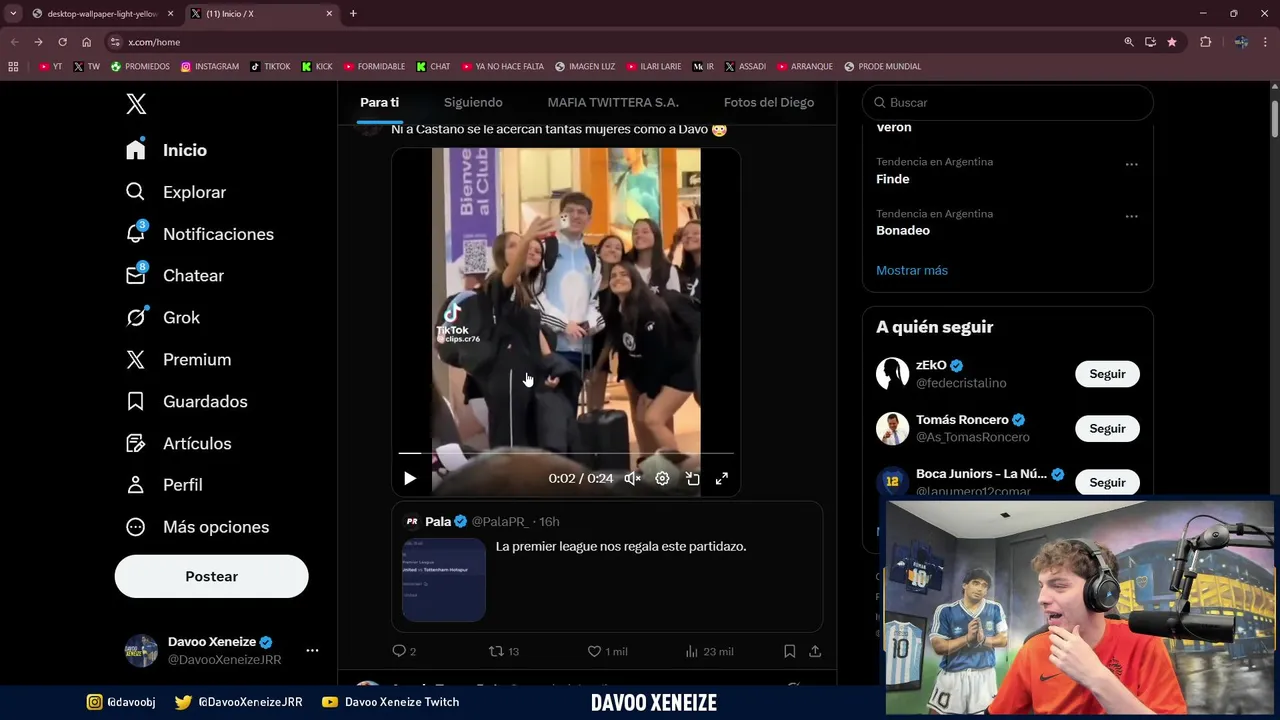Open Chrome apps grid icon
Screen dimensions: 1280x720
(x=13, y=67)
